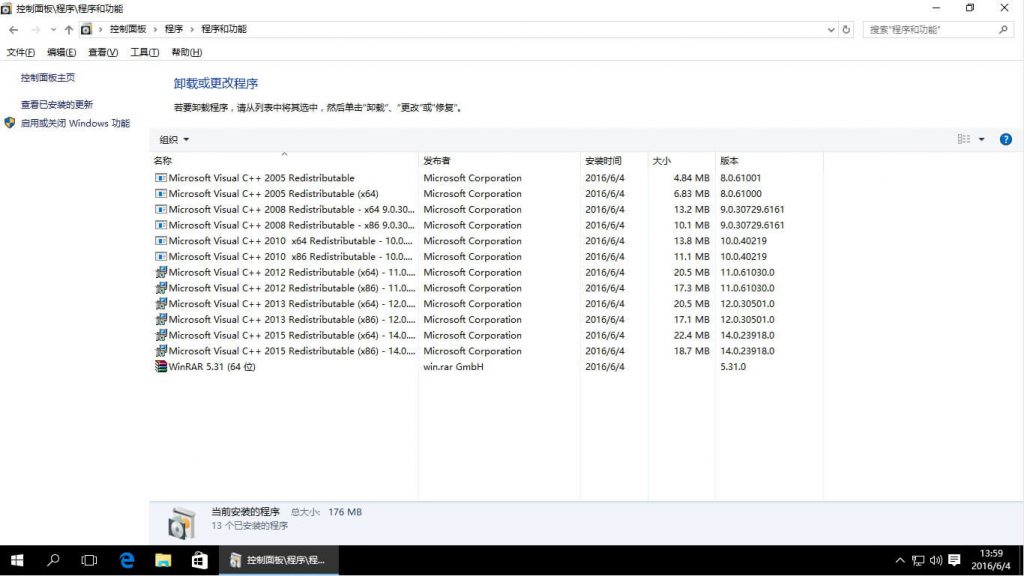This screenshot has height=576, width=1024.
Task: Click the Visual C++ 2013 (x64) icon
Action: (161, 304)
